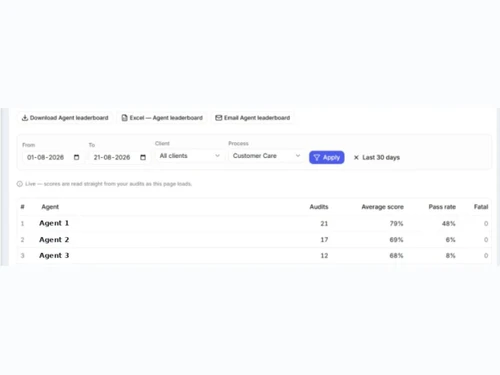
Task: Select the Agent 2 row name
Action: pos(54,240)
